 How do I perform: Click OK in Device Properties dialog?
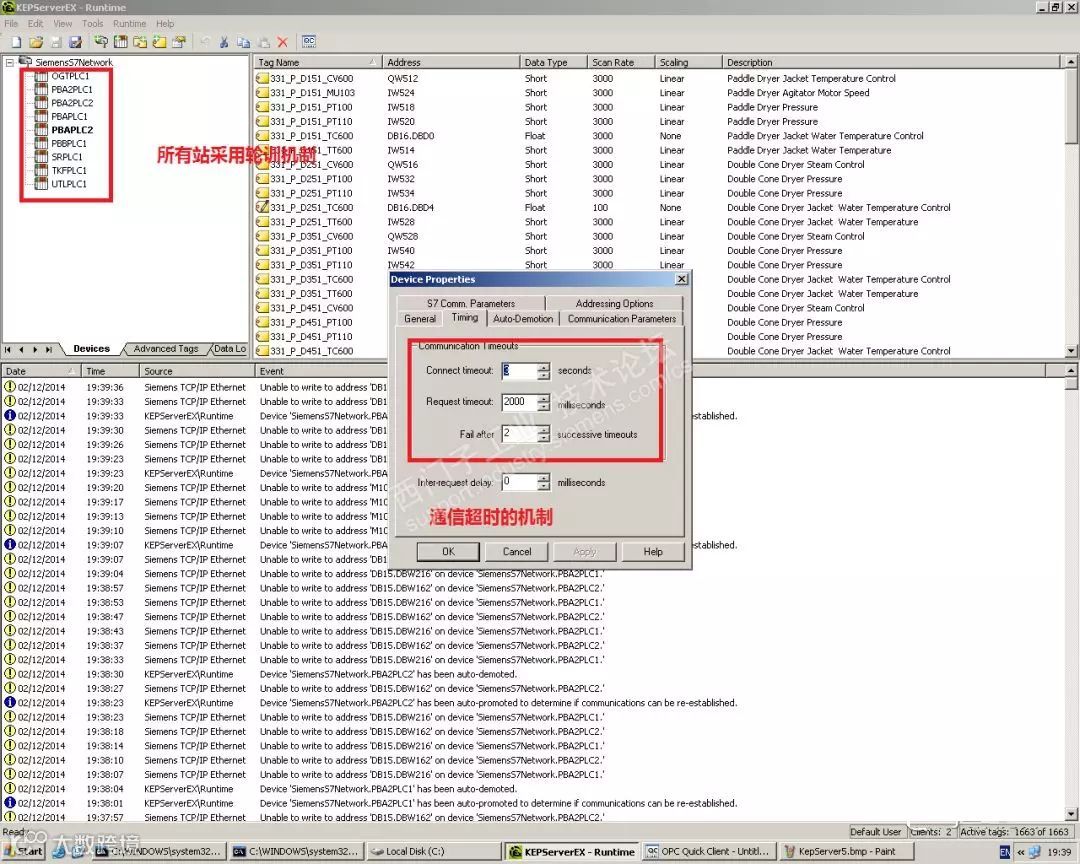[x=448, y=551]
